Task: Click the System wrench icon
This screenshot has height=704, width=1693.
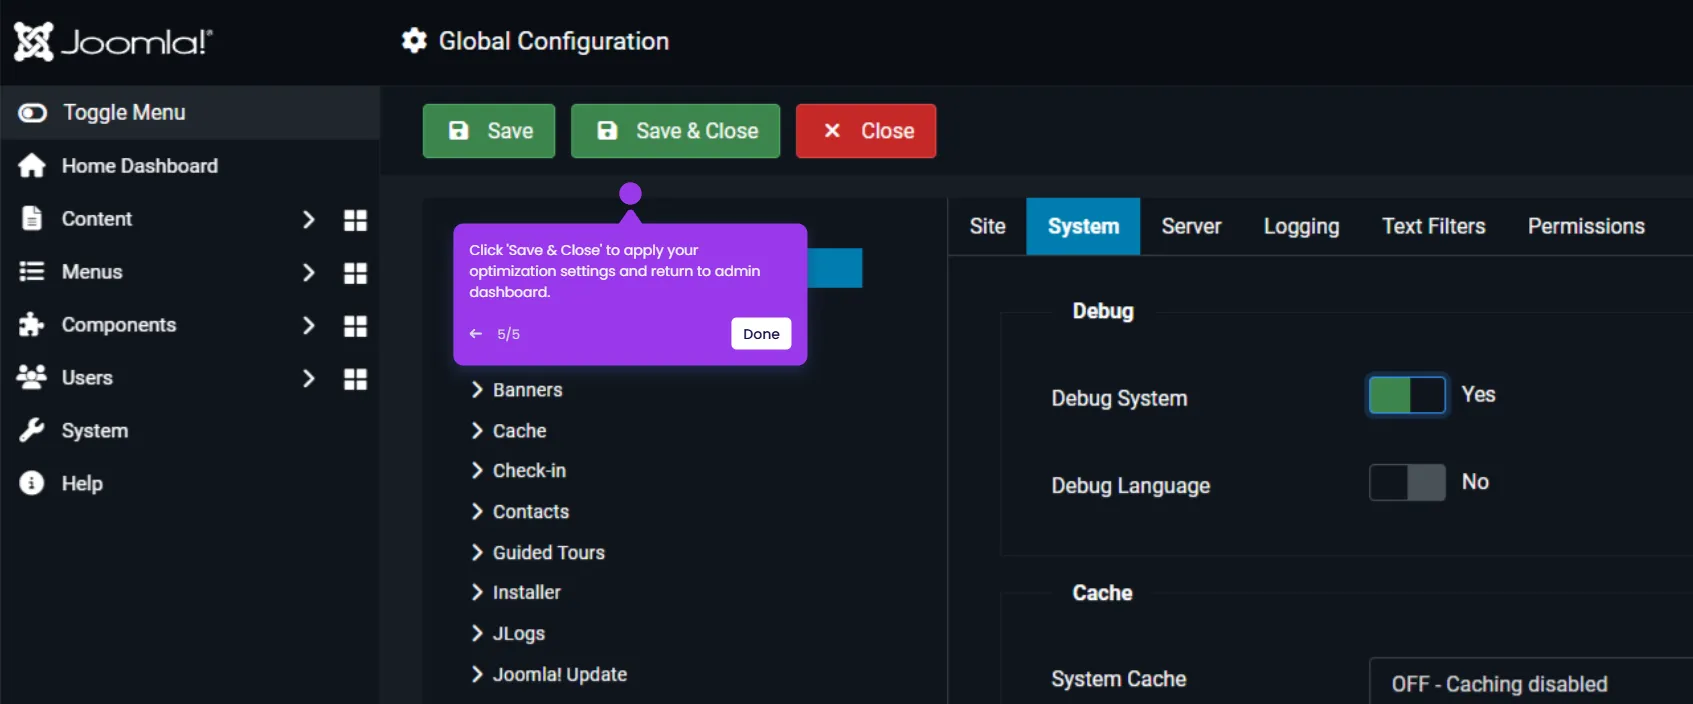Action: 32,431
